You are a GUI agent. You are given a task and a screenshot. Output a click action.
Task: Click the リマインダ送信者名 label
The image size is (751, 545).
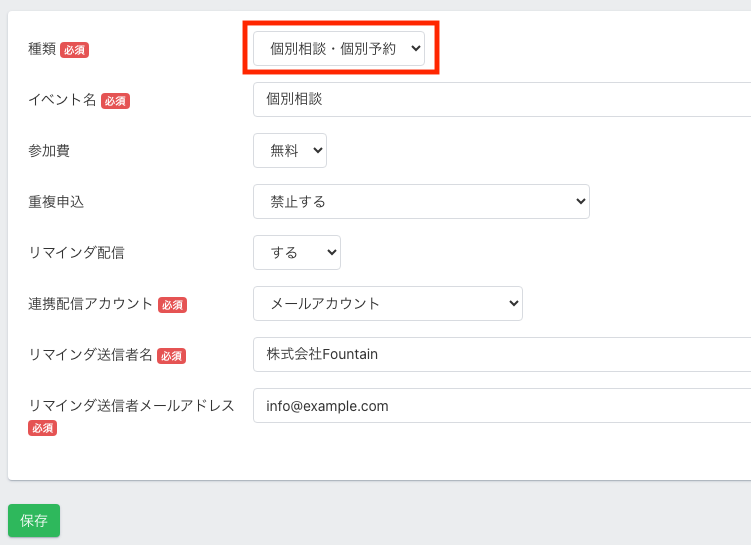point(90,354)
